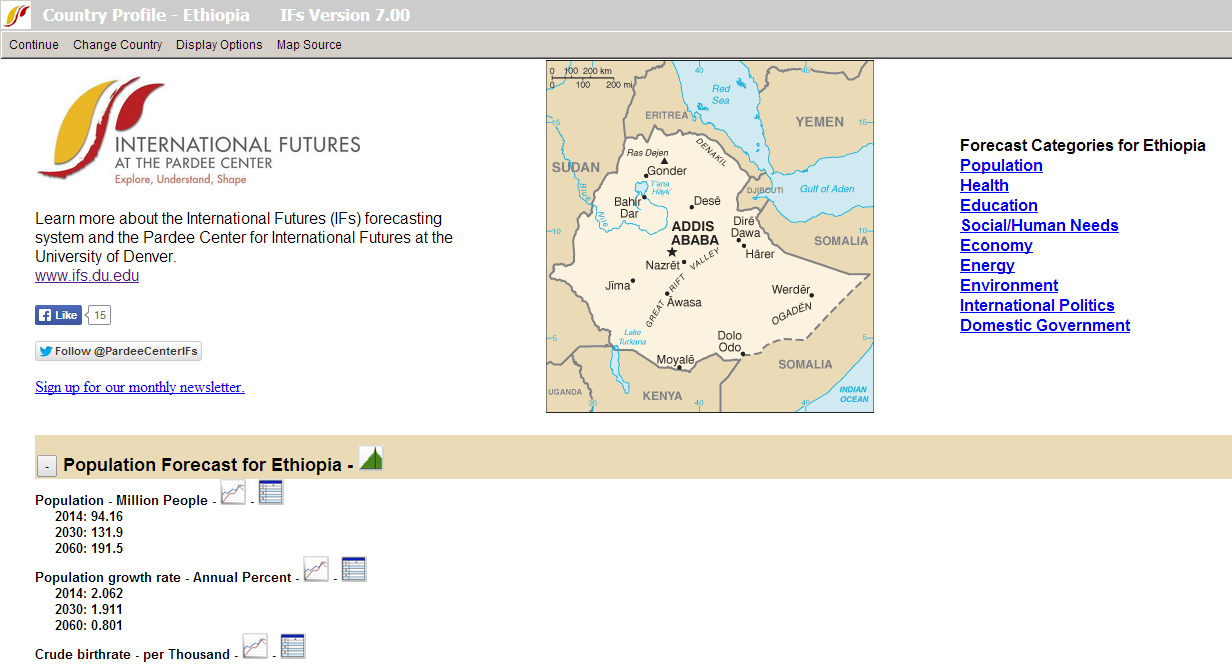Open Crude birthrate line graph icon
1232x665 pixels.
click(x=255, y=647)
